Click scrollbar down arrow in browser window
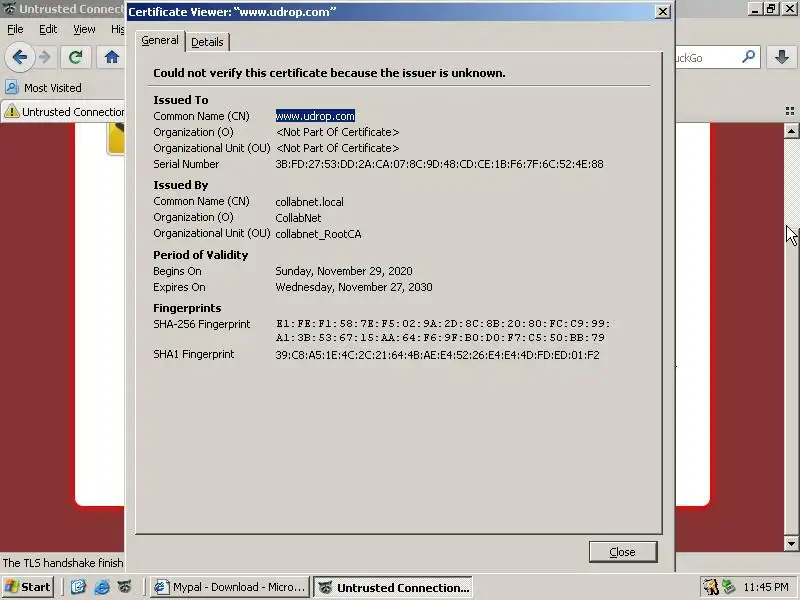800x600 pixels. [791, 543]
